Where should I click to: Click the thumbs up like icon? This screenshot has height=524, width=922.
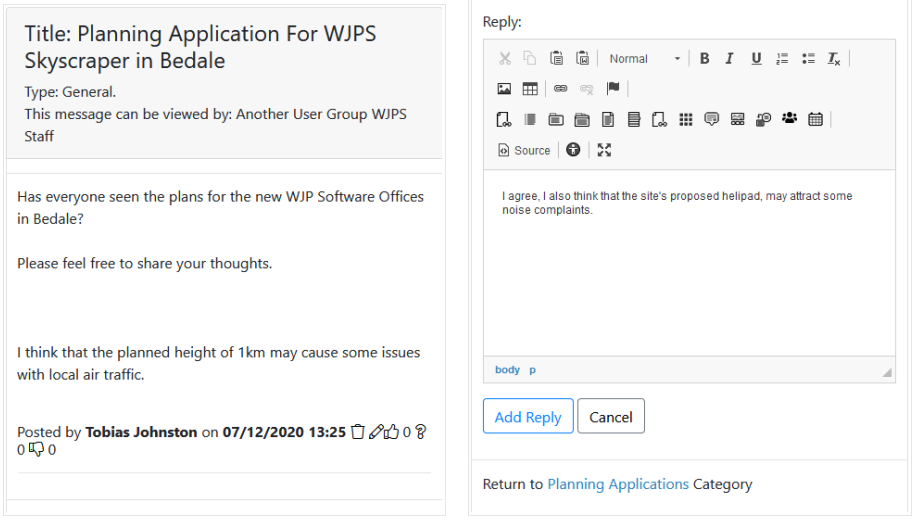tap(392, 432)
